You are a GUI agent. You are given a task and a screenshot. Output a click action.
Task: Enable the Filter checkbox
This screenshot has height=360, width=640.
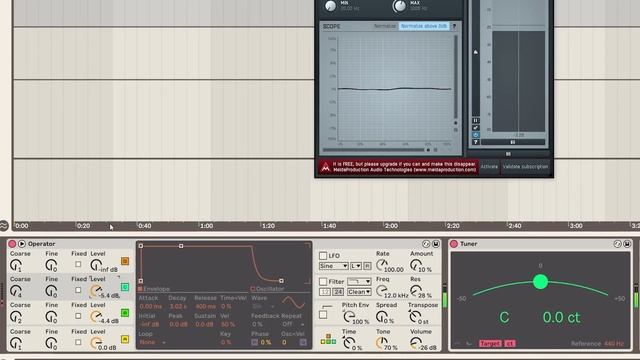323,282
